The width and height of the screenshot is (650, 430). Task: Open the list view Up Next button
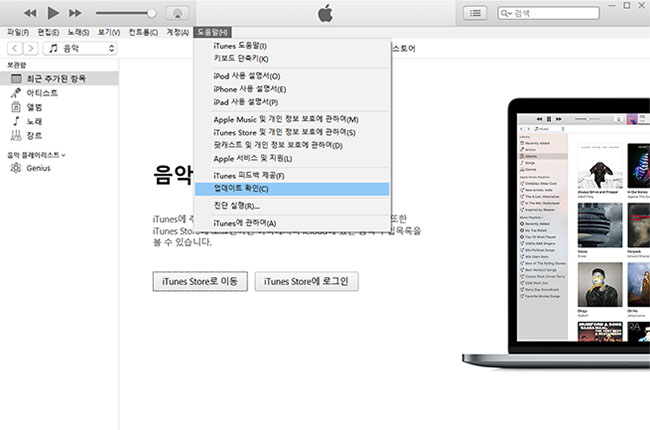coord(475,13)
